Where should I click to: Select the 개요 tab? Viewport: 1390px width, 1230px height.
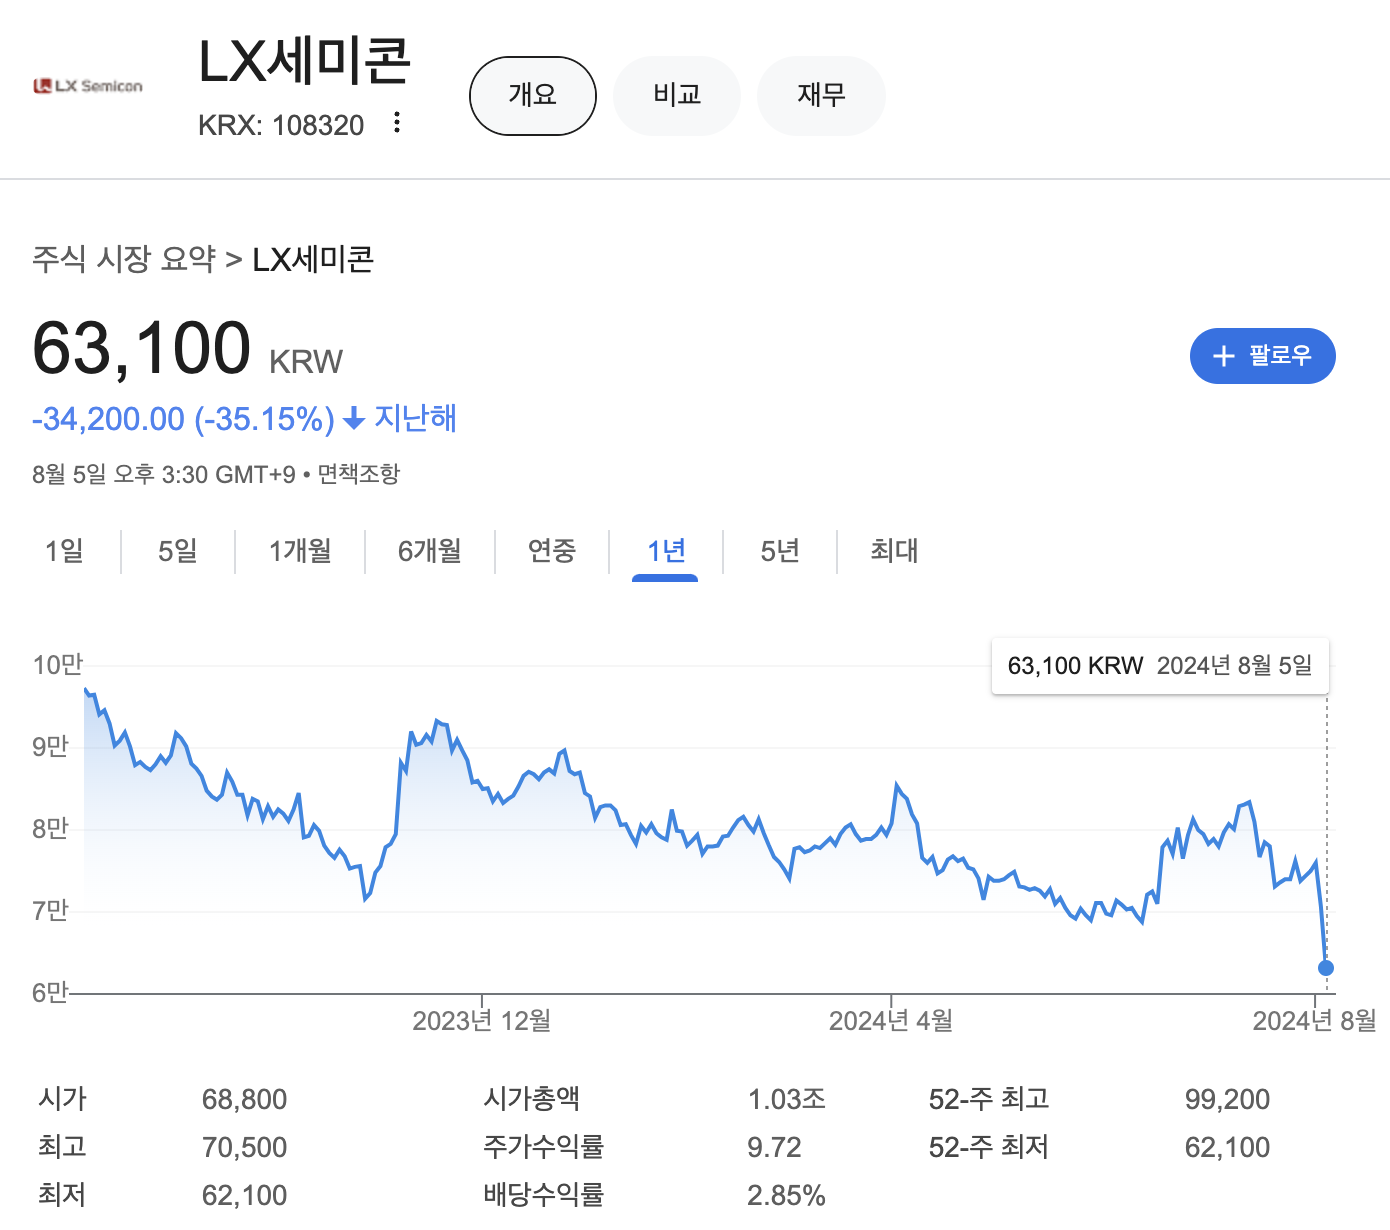(533, 96)
